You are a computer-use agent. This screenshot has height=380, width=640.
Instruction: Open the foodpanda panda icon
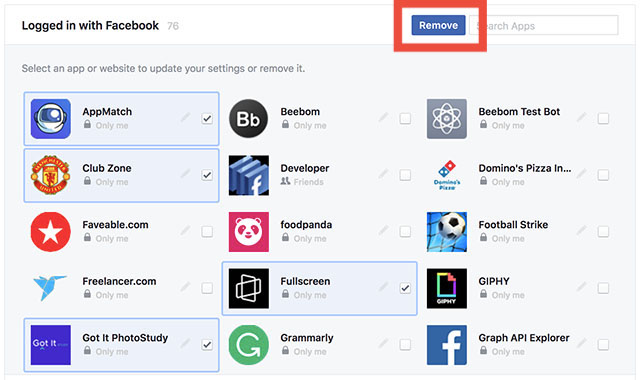(249, 231)
